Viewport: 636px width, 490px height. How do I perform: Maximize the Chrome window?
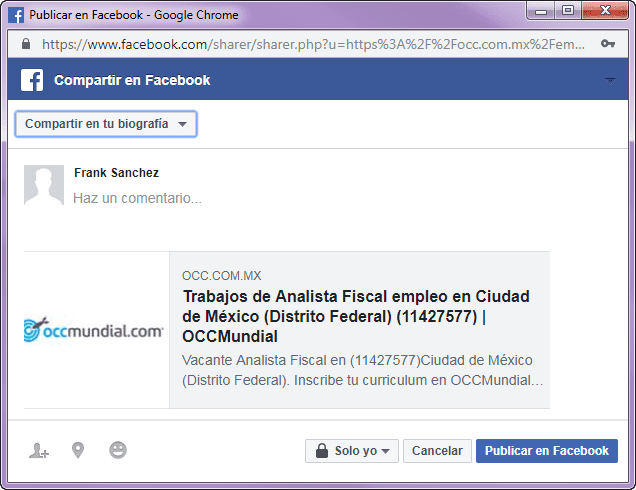coord(568,11)
